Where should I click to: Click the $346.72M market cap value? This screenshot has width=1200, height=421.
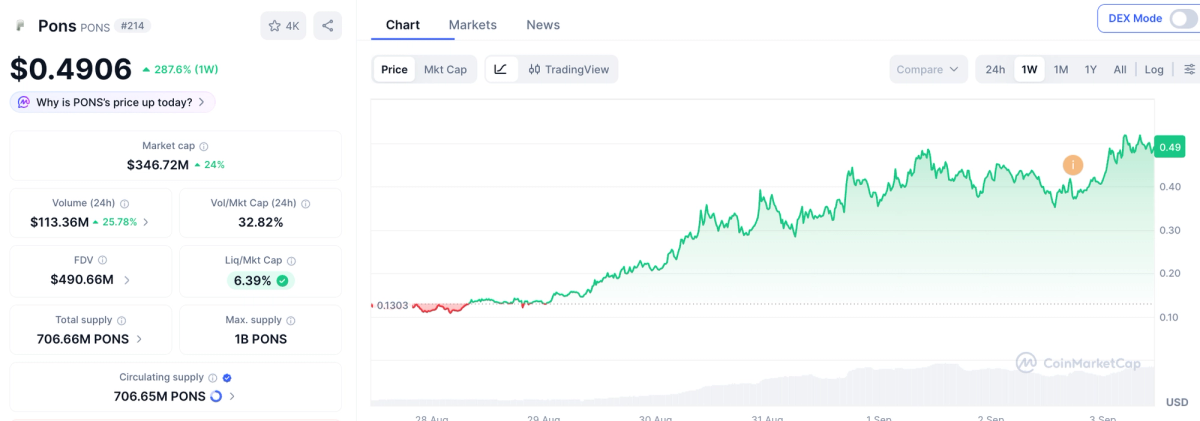click(x=158, y=164)
